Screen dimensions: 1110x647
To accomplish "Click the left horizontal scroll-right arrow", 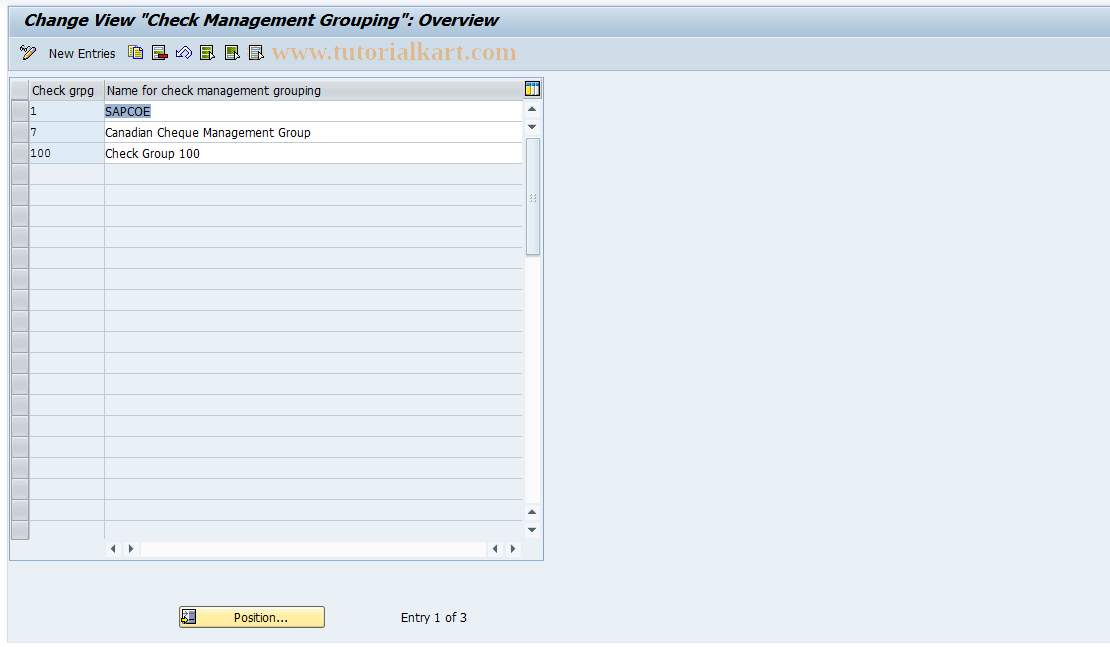I will point(131,549).
